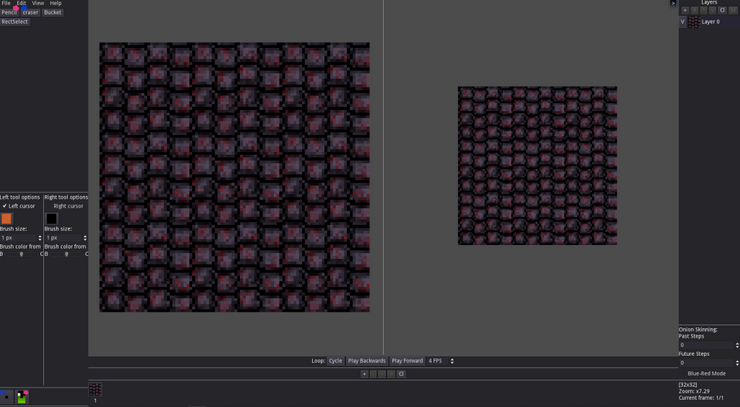Click the move layer down icon
740x407 pixels.
(x=713, y=10)
